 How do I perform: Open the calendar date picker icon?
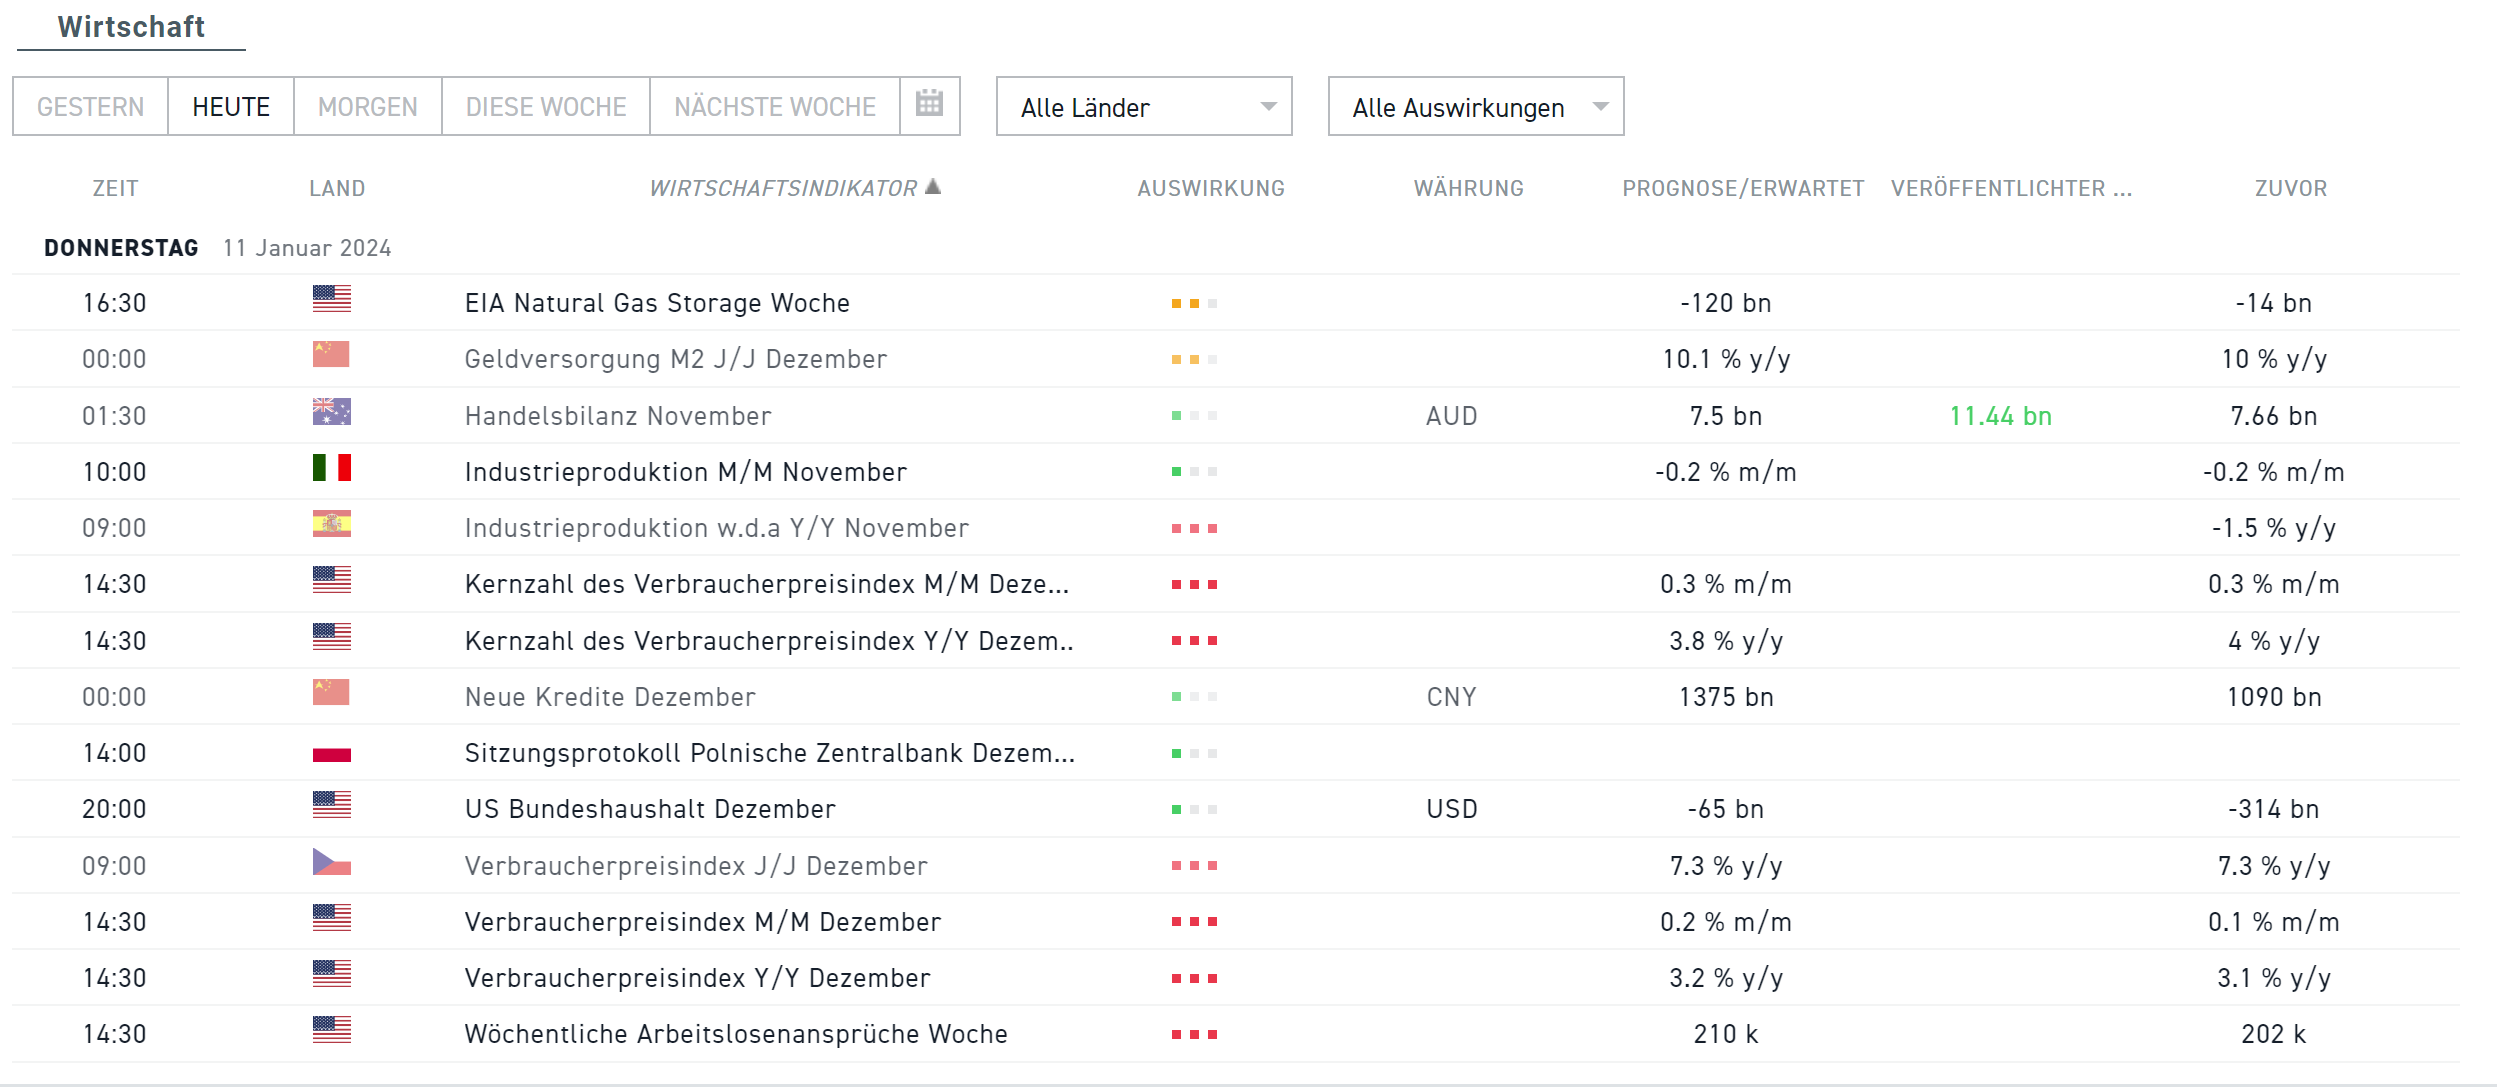point(929,104)
